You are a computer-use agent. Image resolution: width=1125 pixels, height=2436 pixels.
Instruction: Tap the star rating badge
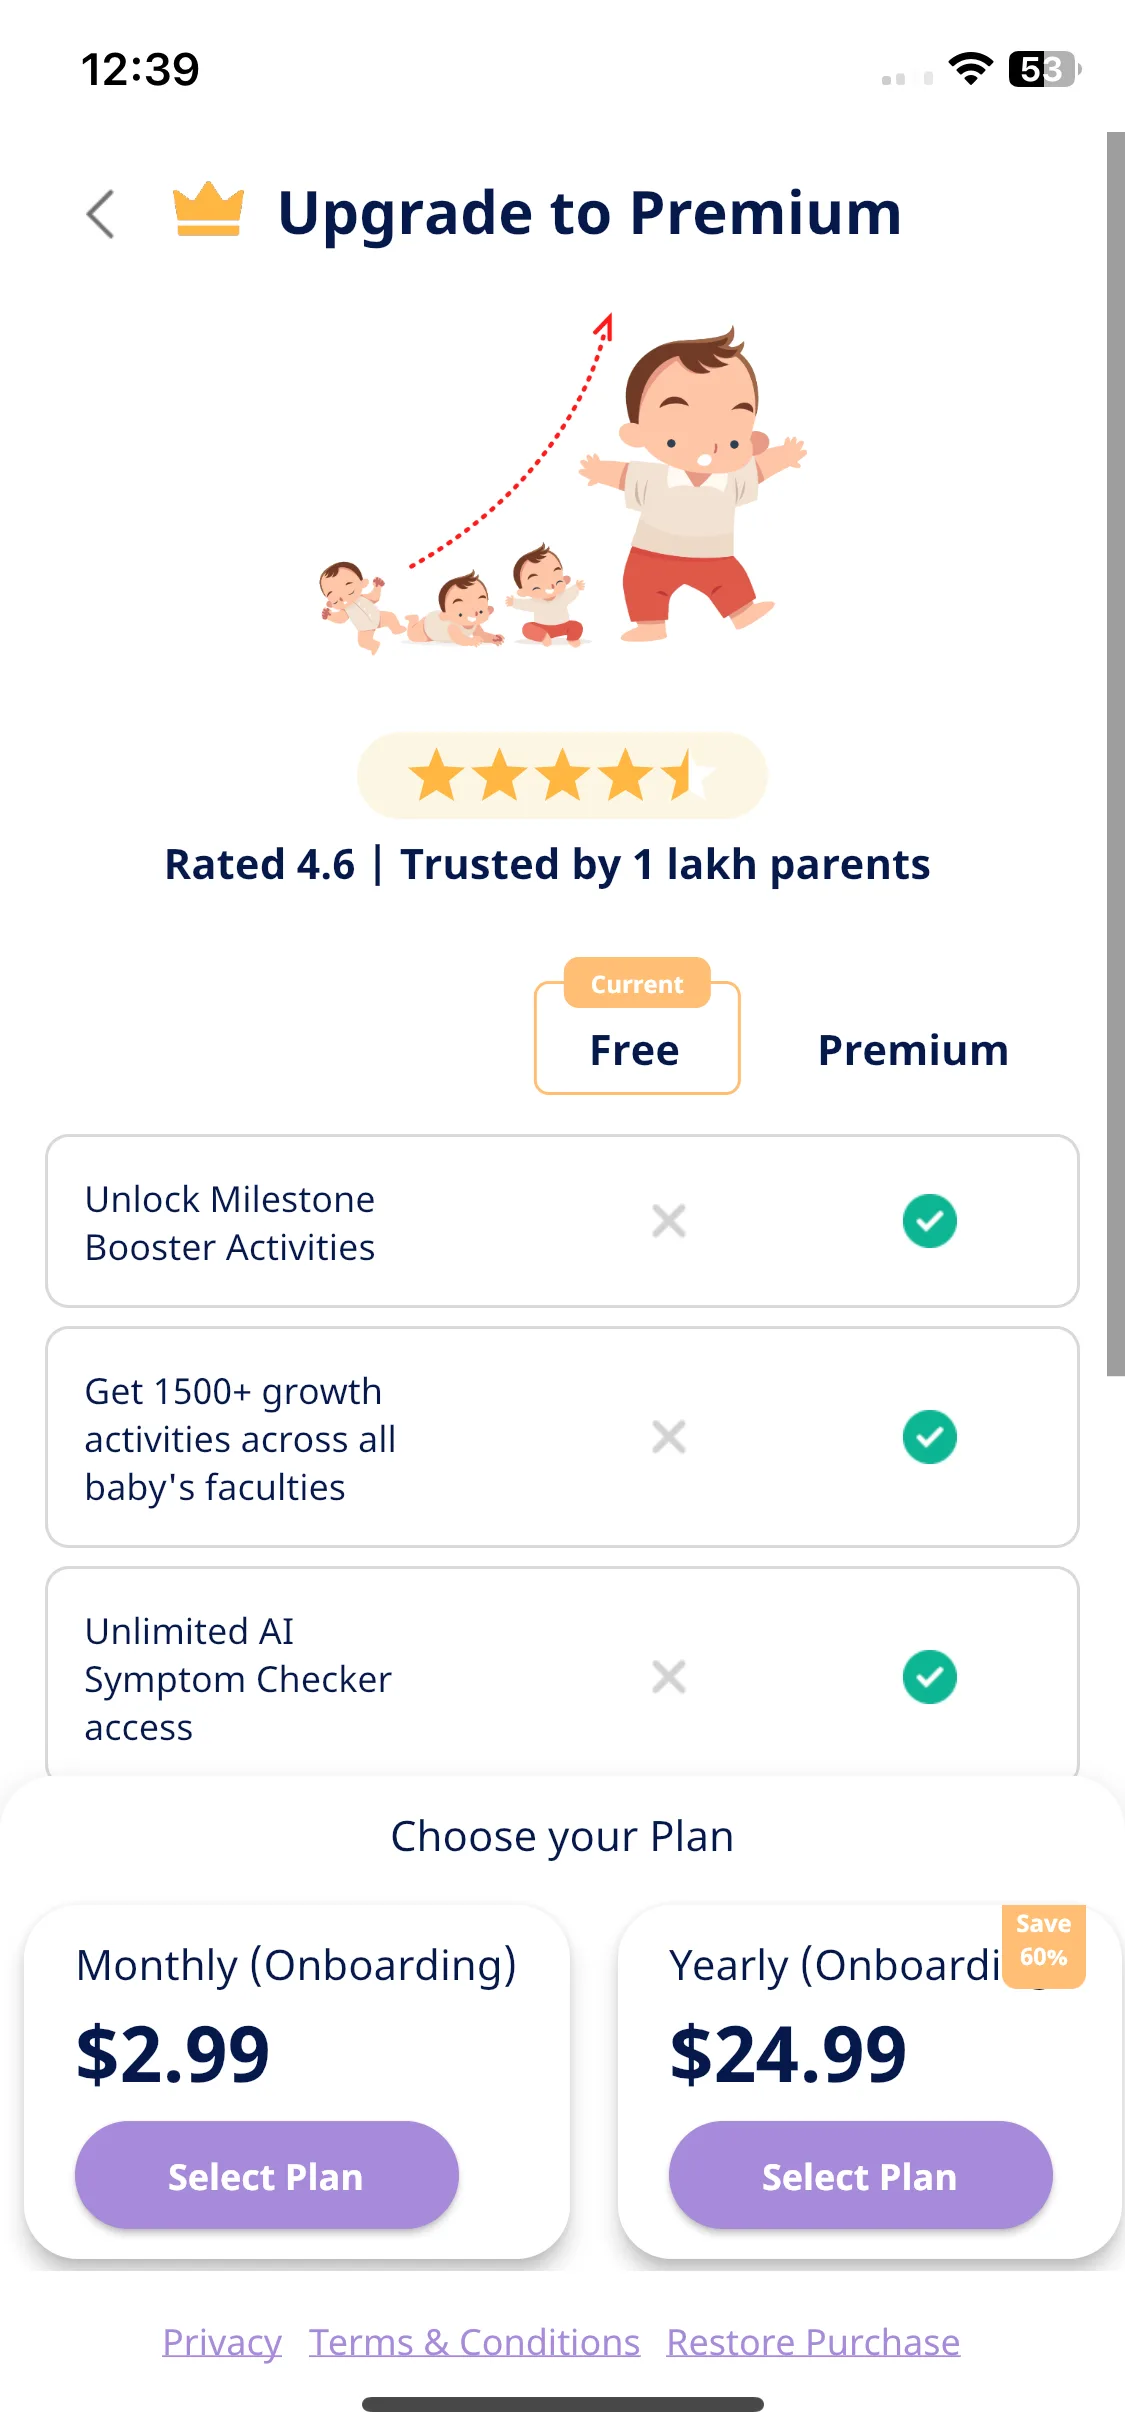click(562, 775)
